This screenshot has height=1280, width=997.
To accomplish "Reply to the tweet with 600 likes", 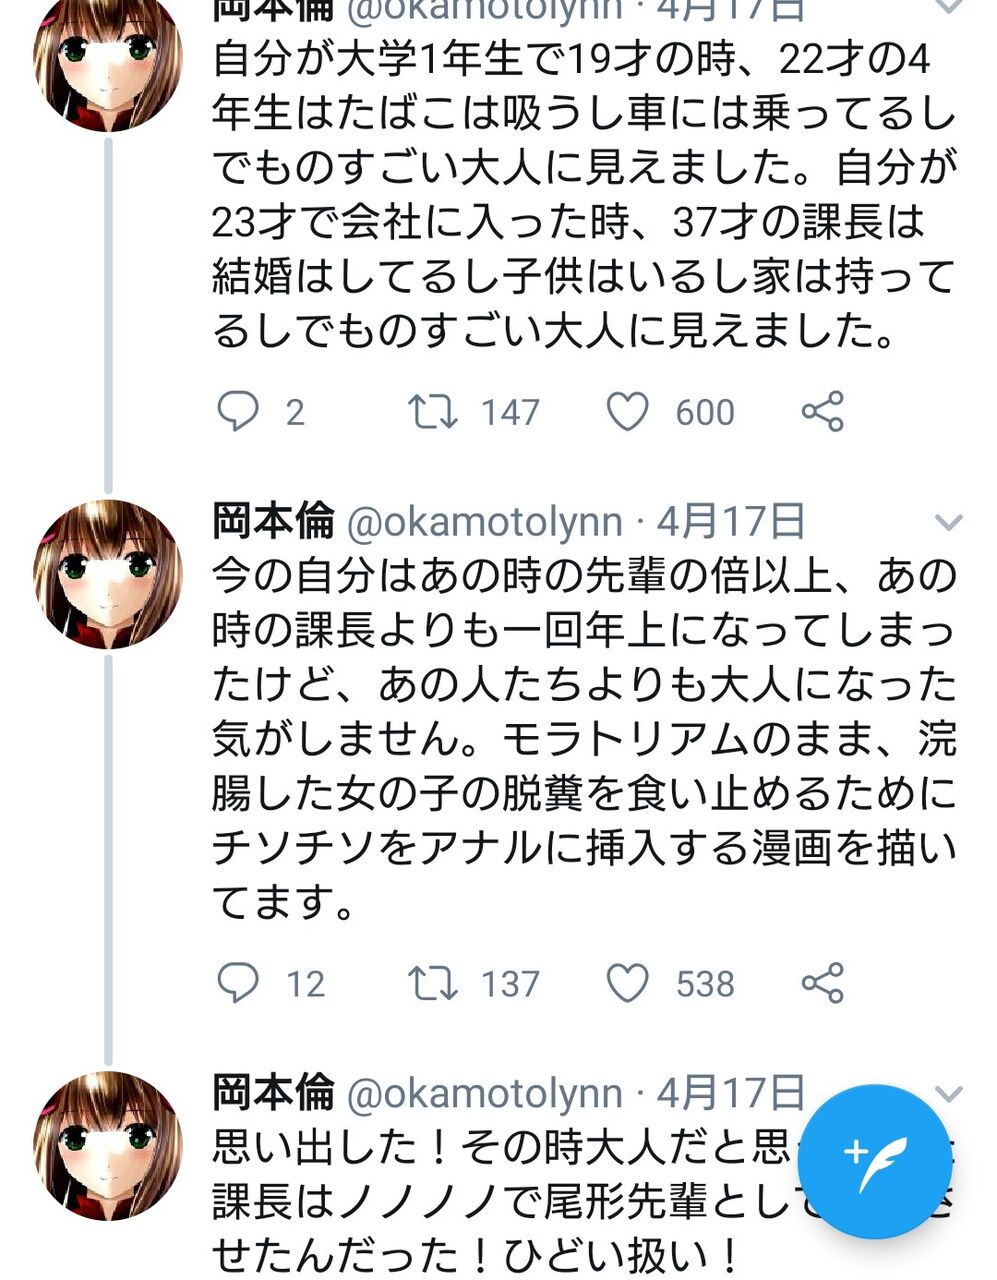I will tap(237, 411).
